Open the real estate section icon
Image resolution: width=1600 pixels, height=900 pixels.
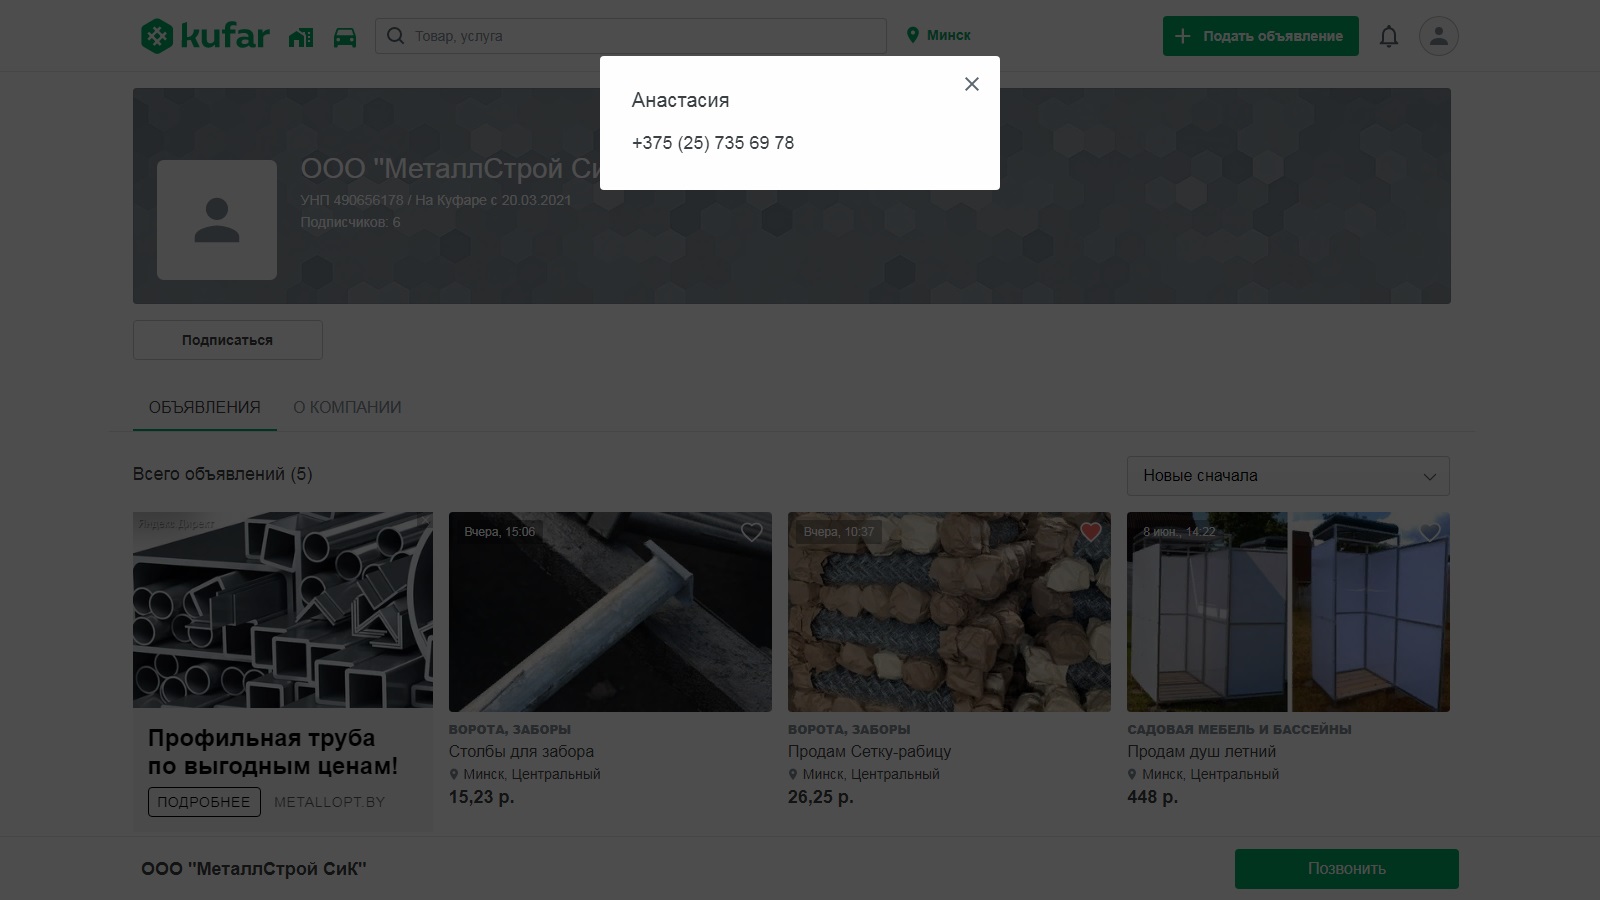301,37
